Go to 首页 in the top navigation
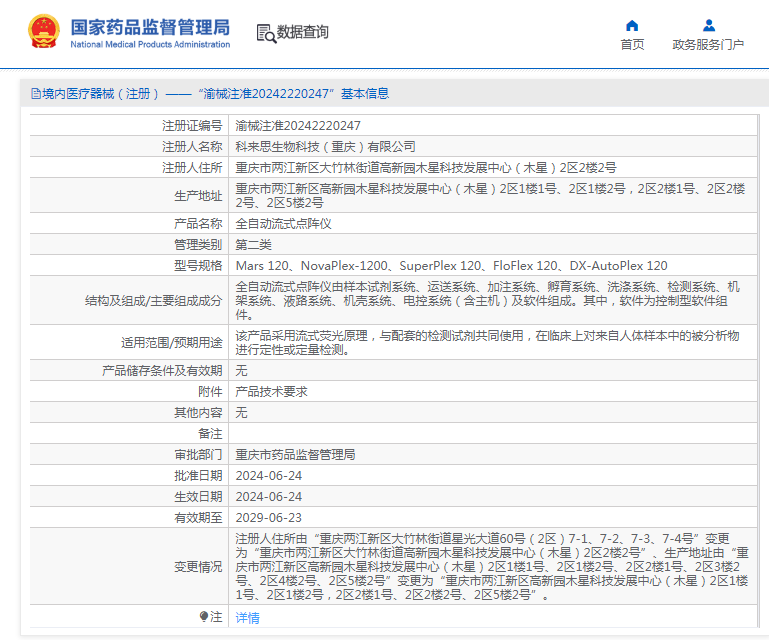 point(632,44)
